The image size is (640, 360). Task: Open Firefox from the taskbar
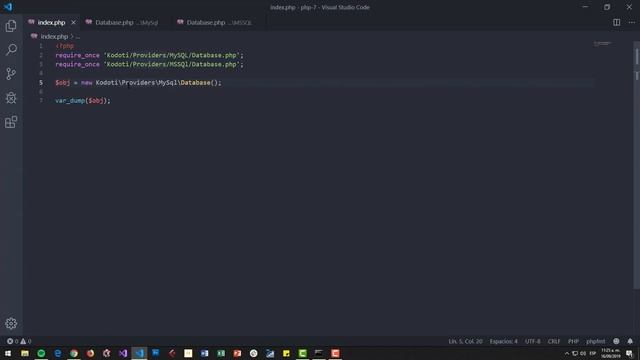90,353
